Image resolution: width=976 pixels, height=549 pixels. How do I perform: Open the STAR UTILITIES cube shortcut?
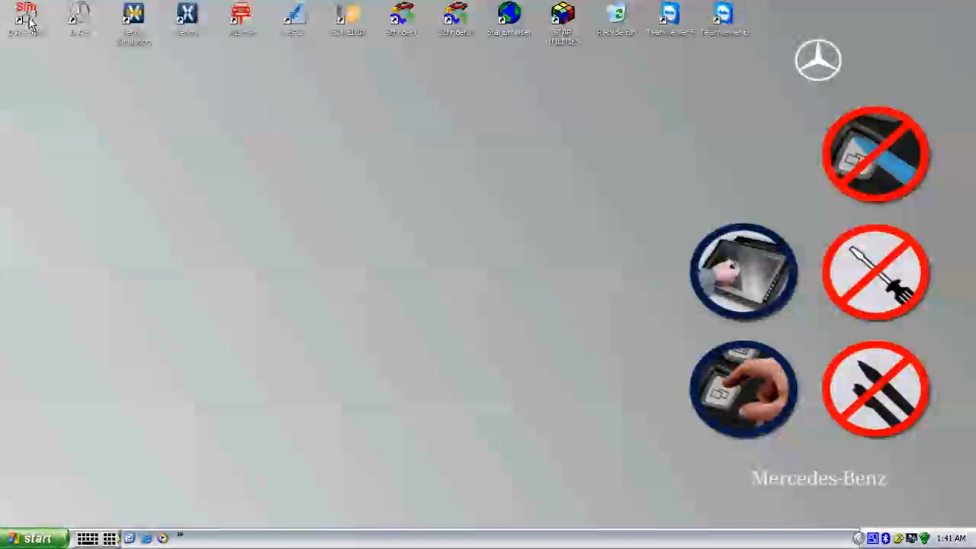pos(562,24)
